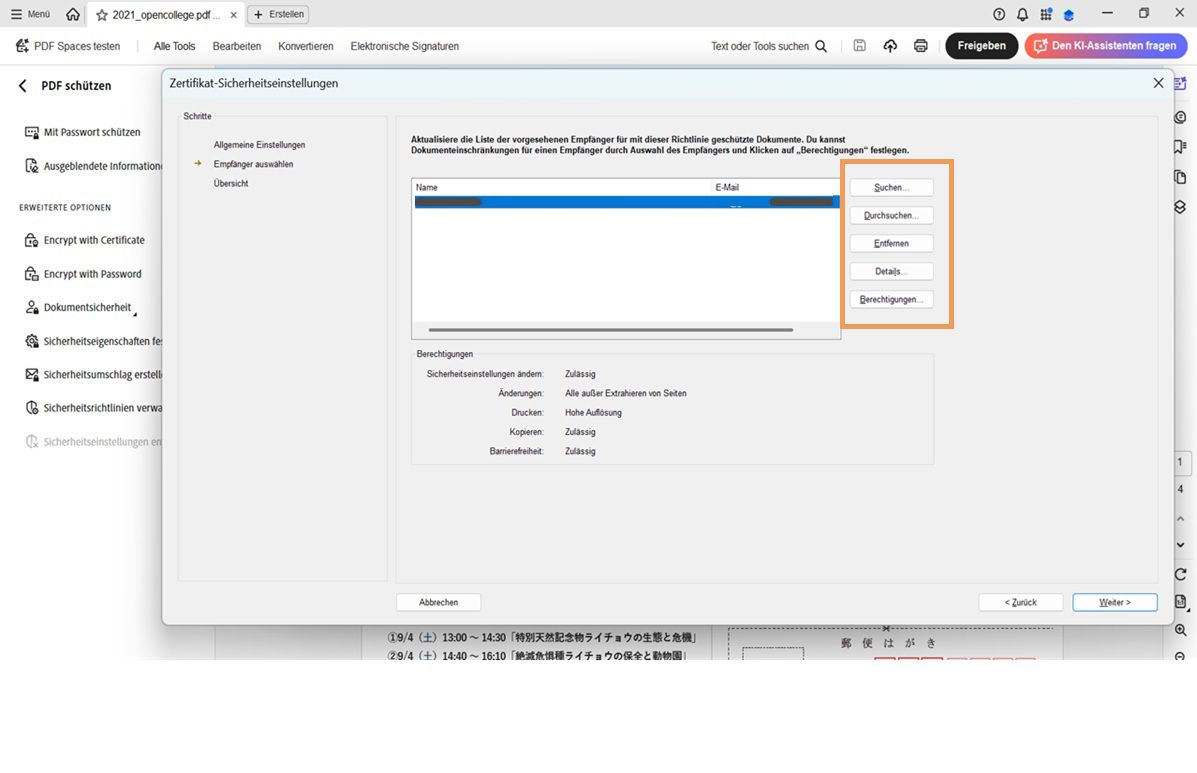Click the Name column header
This screenshot has width=1197, height=773.
562,187
